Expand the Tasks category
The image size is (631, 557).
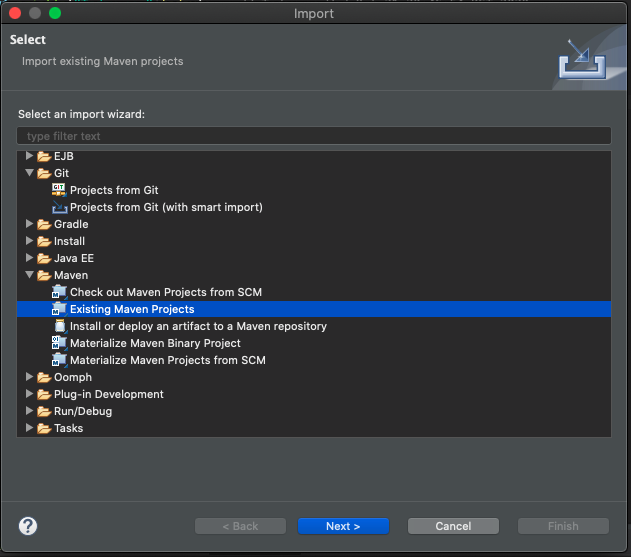(29, 428)
